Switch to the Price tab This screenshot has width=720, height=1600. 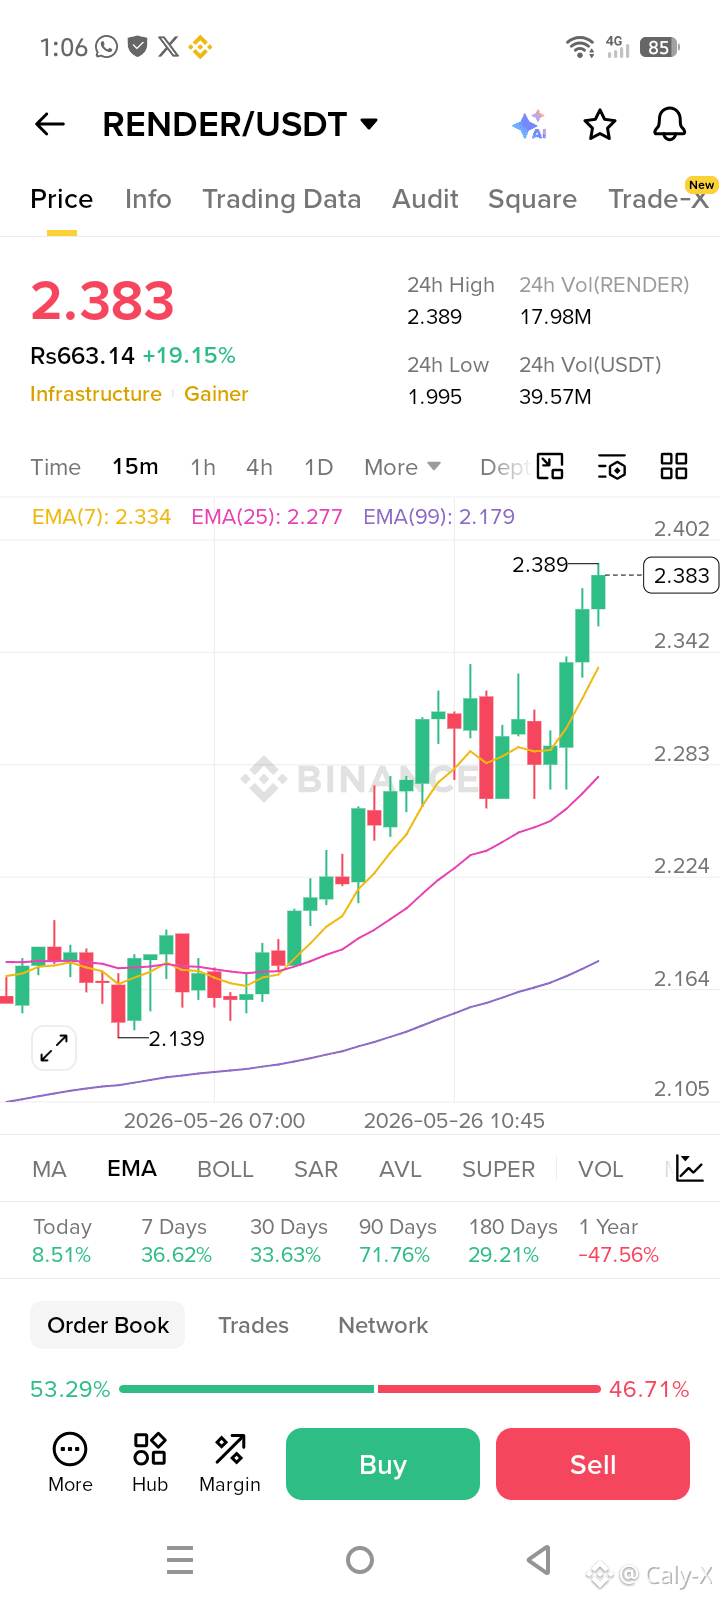click(x=62, y=199)
